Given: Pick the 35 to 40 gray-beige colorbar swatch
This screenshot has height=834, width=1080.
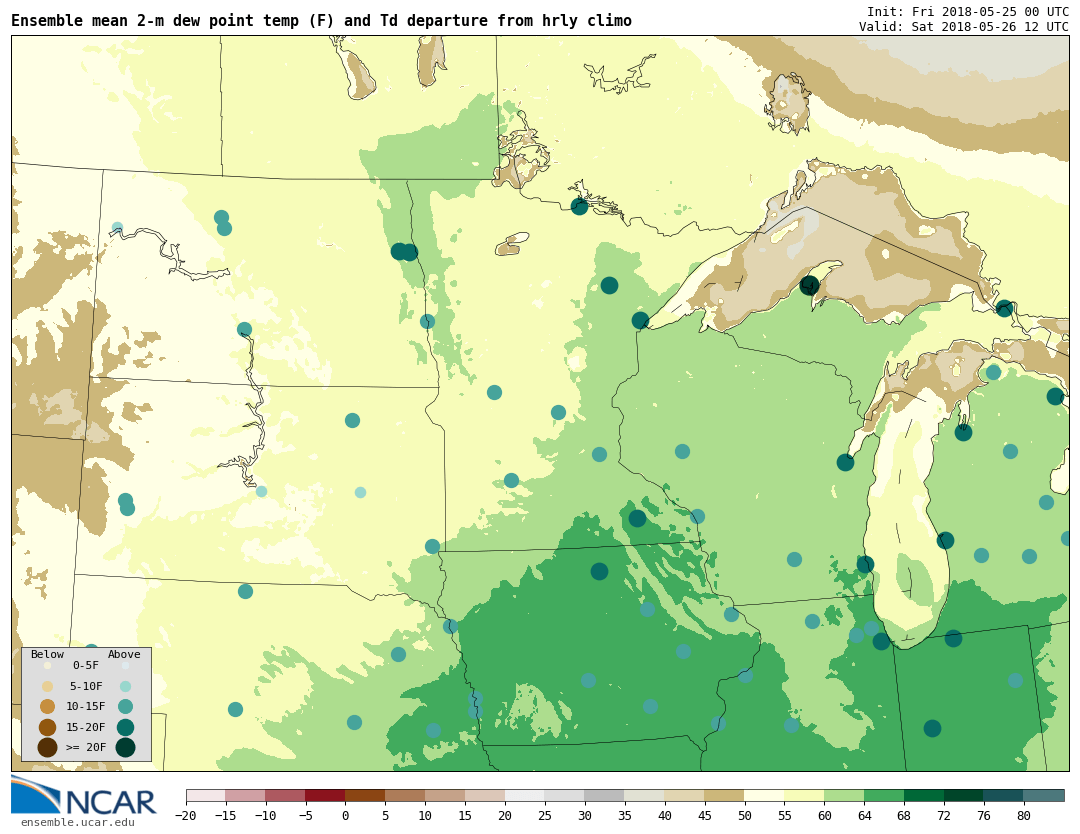Looking at the screenshot, I should 645,796.
